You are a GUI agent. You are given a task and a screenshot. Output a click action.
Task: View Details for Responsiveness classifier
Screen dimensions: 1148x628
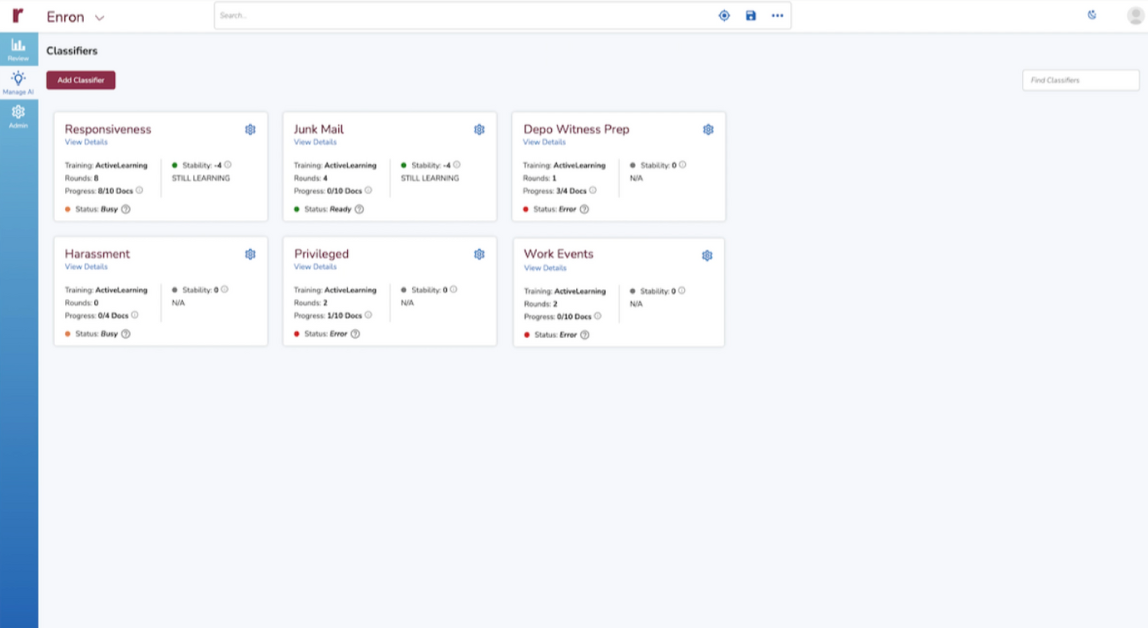pyautogui.click(x=86, y=142)
